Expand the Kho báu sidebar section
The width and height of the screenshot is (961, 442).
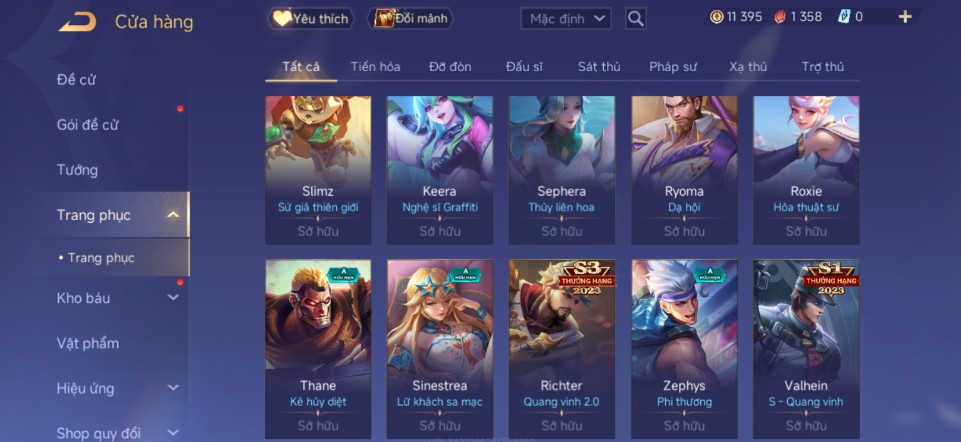pyautogui.click(x=173, y=298)
